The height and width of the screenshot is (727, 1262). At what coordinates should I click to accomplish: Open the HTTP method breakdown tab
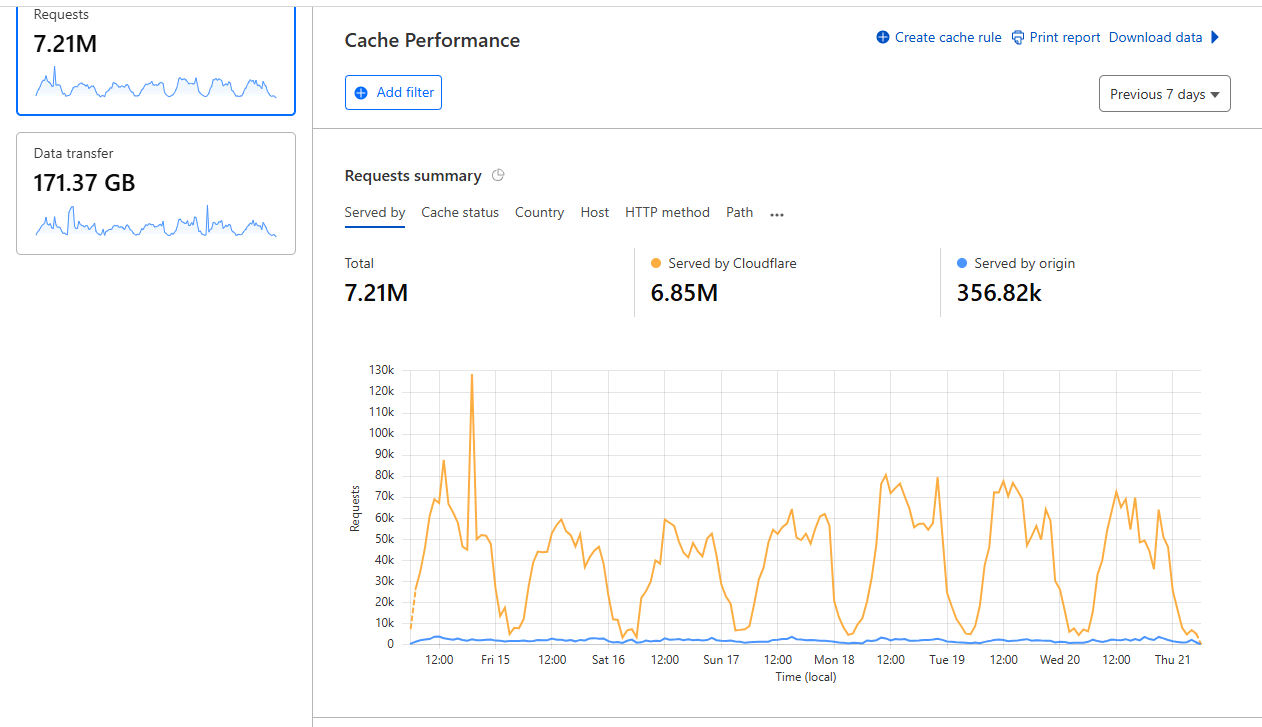click(667, 212)
